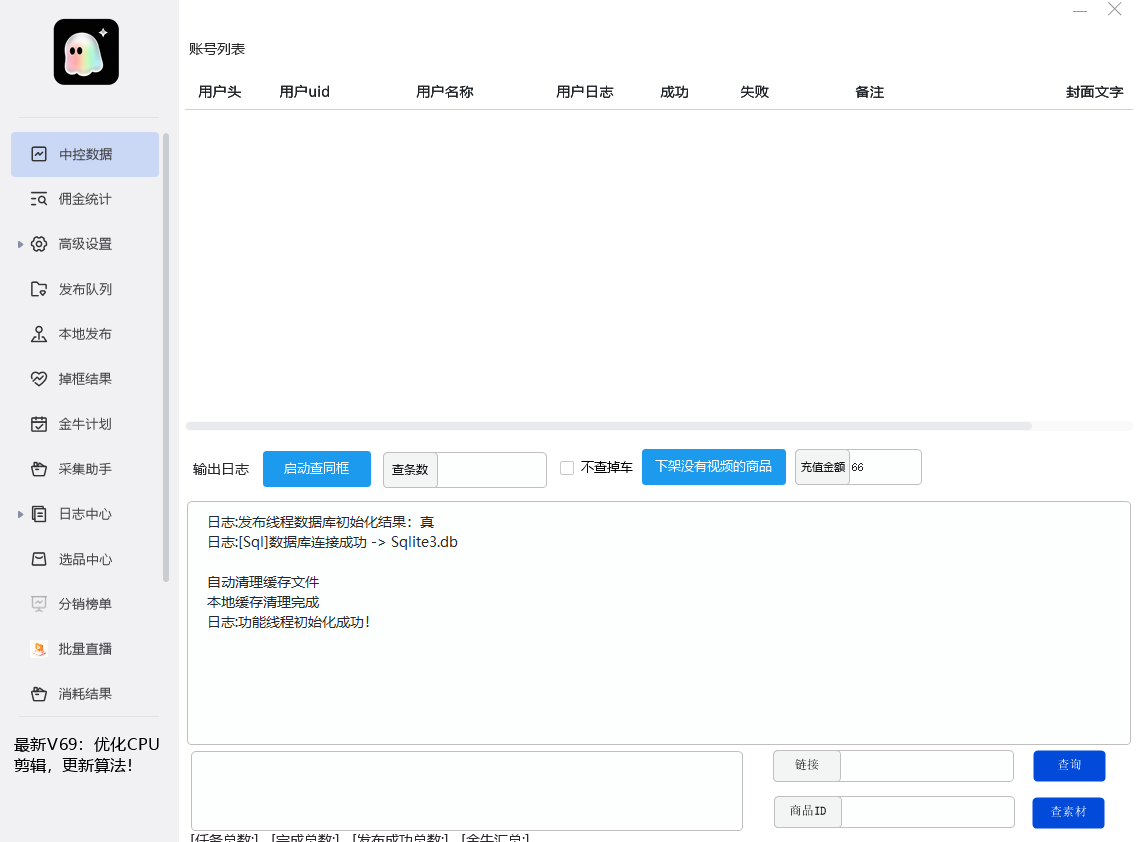
Task: Expand the 日志中心 tree arrow
Action: click(x=20, y=514)
